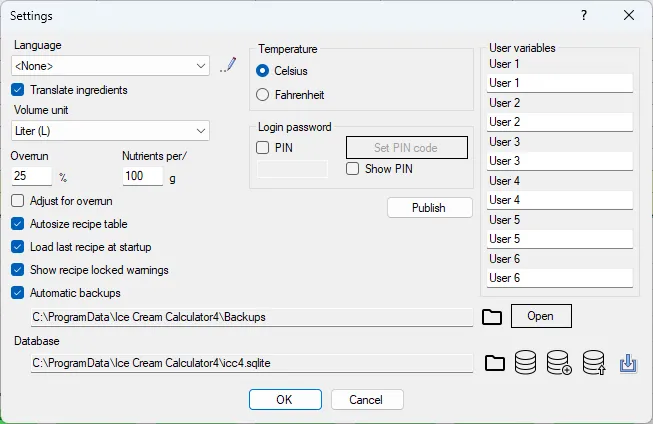Click the PIN entry field

(292, 169)
